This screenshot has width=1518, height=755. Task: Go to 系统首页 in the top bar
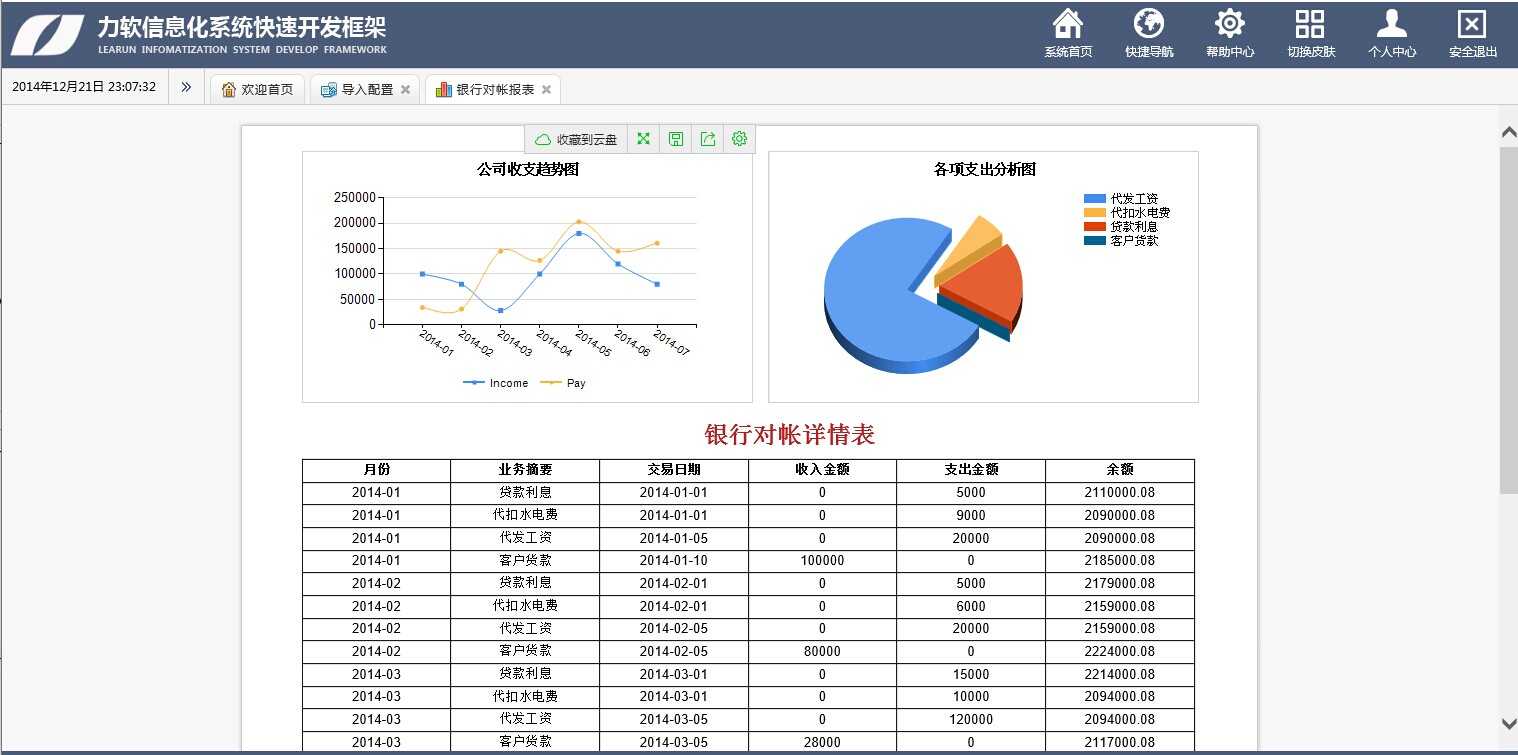click(x=1068, y=34)
